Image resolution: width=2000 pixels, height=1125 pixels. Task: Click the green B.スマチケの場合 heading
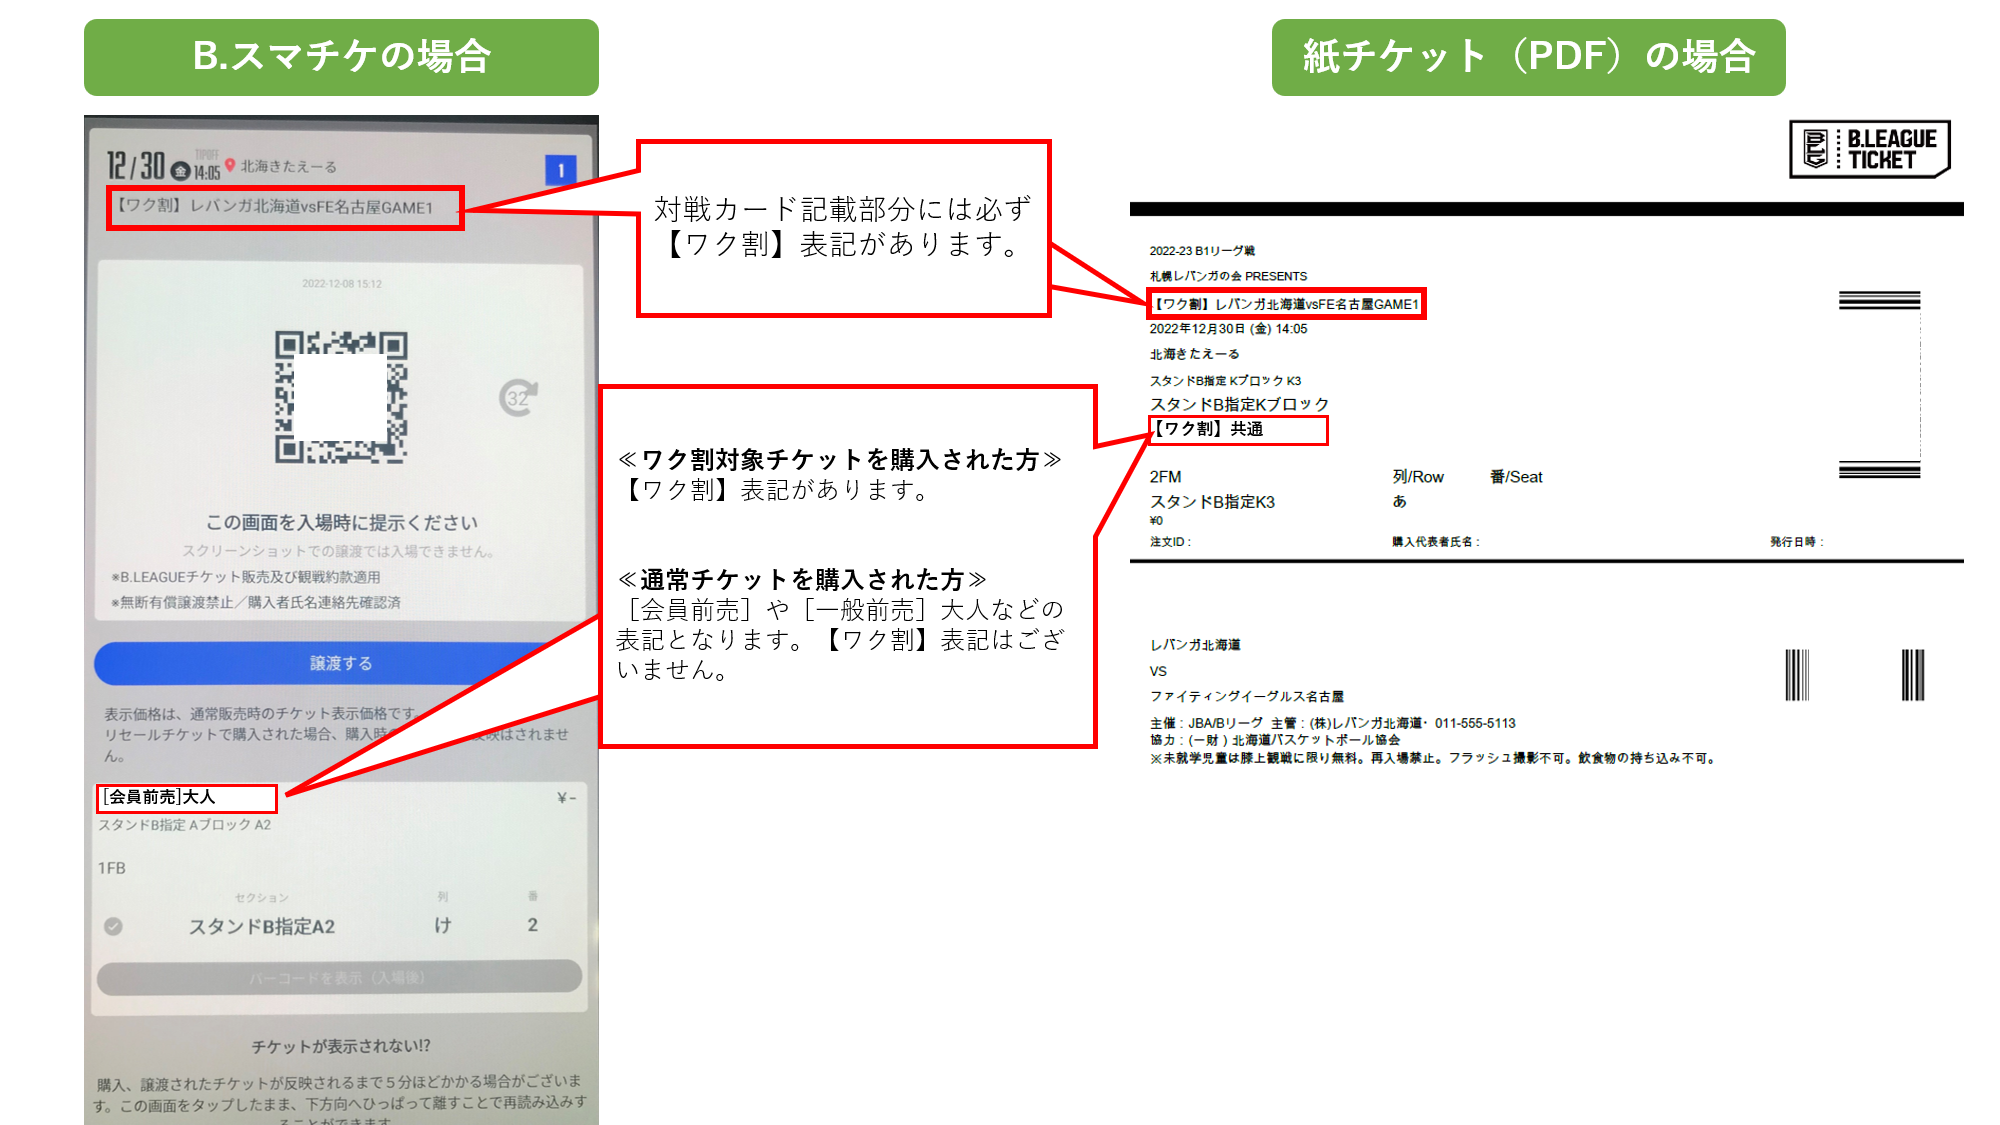[341, 57]
